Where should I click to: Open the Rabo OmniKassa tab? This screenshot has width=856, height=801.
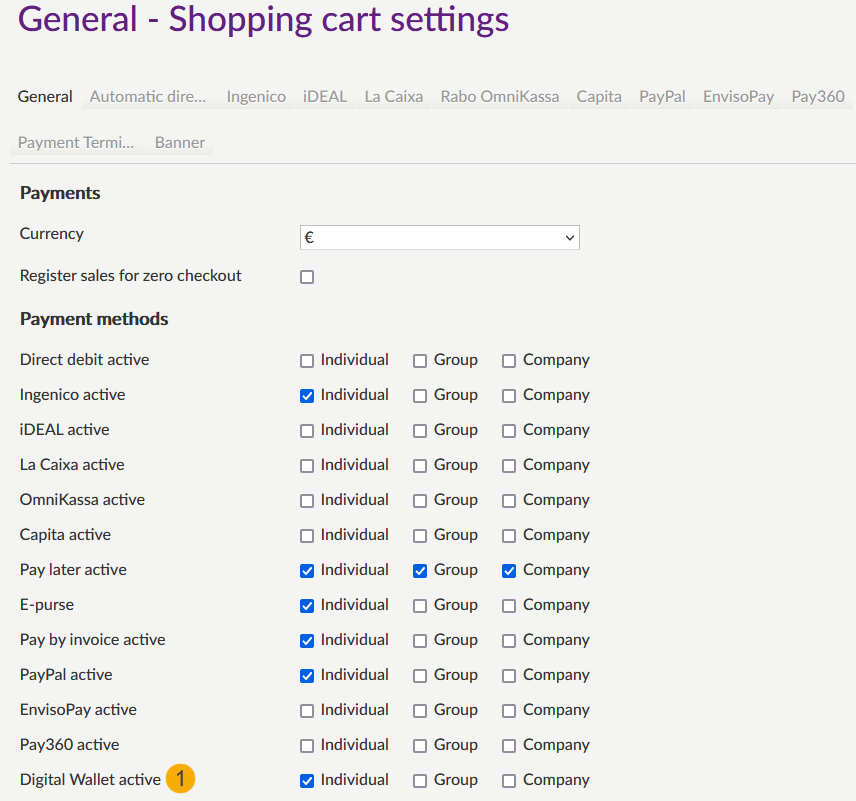pos(500,97)
